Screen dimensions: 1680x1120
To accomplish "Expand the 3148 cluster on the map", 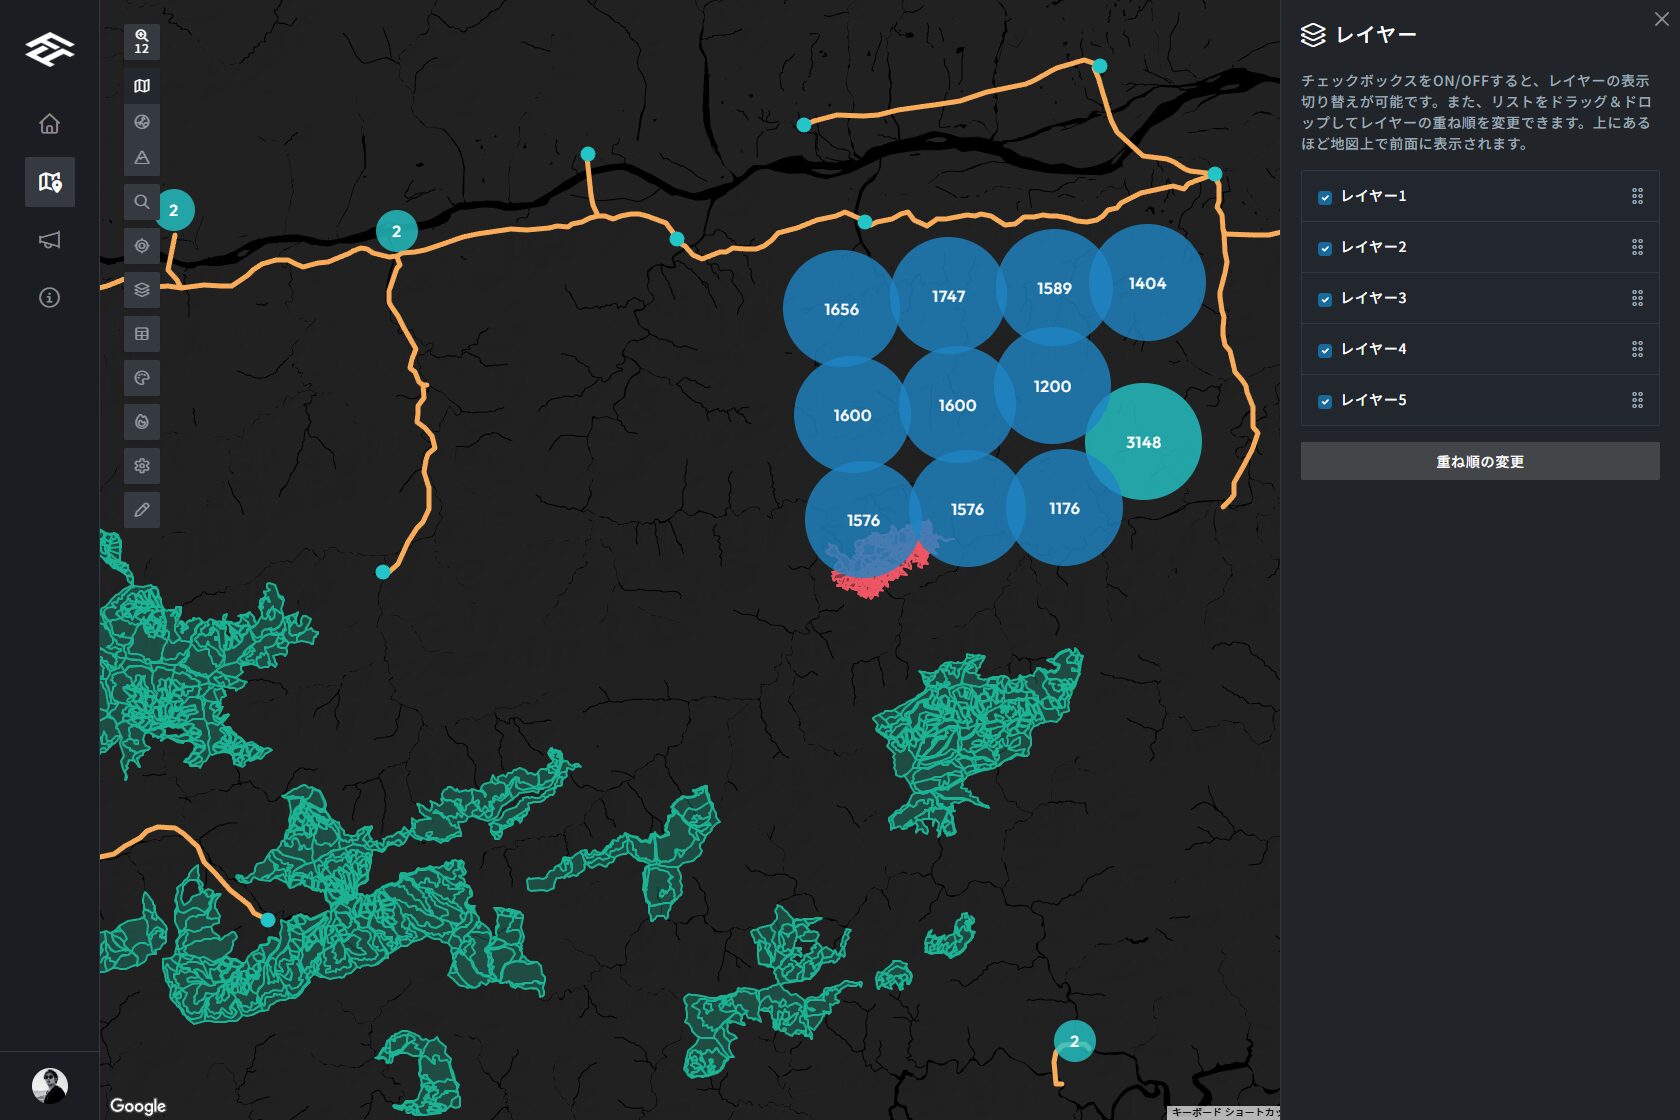I will 1143,442.
